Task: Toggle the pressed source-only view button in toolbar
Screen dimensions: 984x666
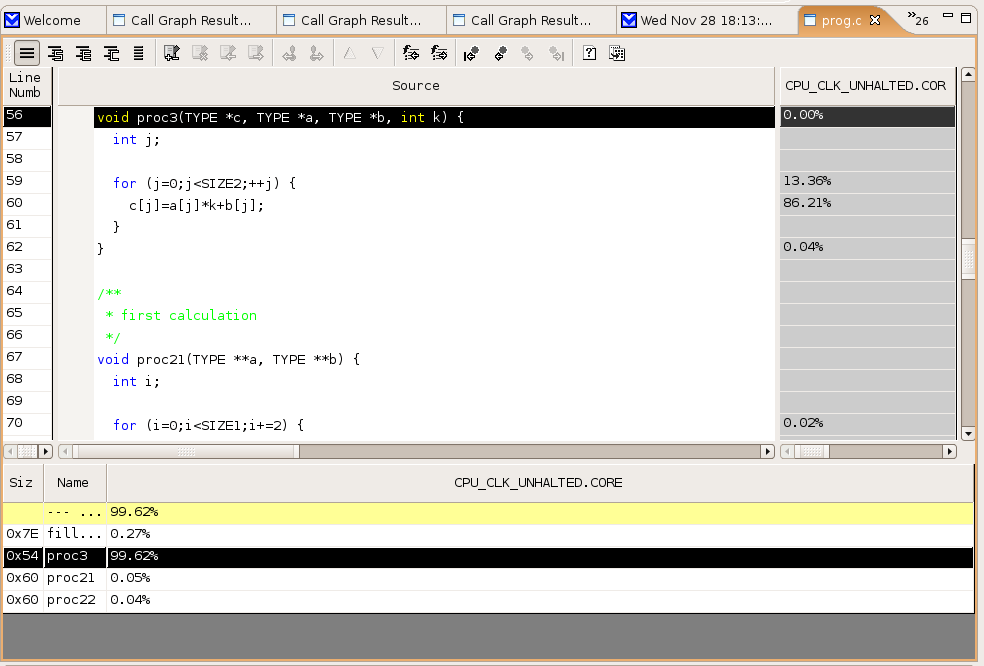Action: coord(27,53)
